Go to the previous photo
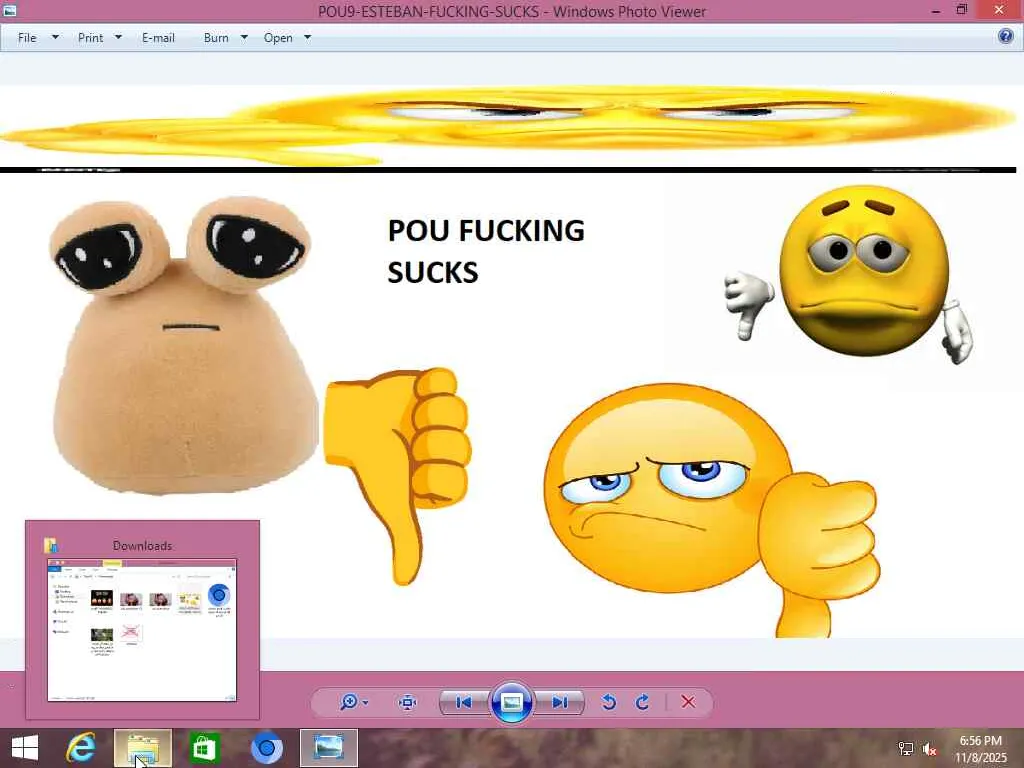The height and width of the screenshot is (768, 1024). [464, 702]
